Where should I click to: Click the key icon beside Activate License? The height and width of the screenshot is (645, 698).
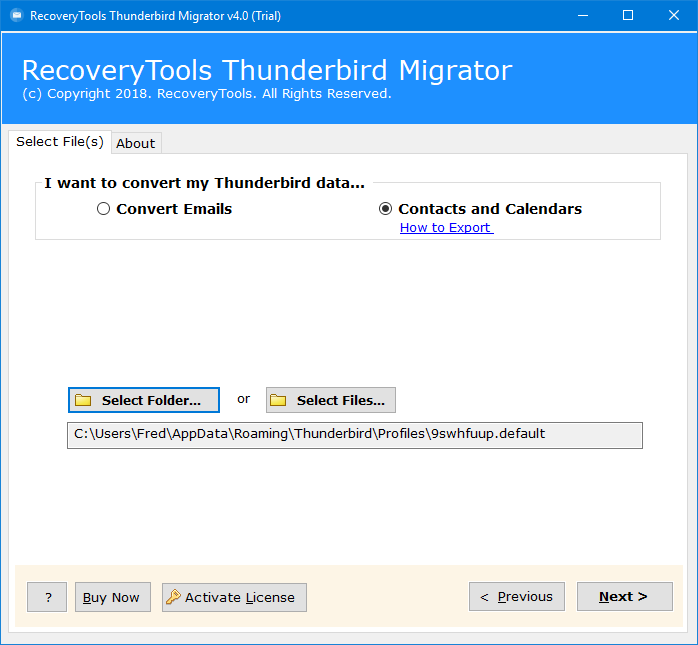point(173,597)
